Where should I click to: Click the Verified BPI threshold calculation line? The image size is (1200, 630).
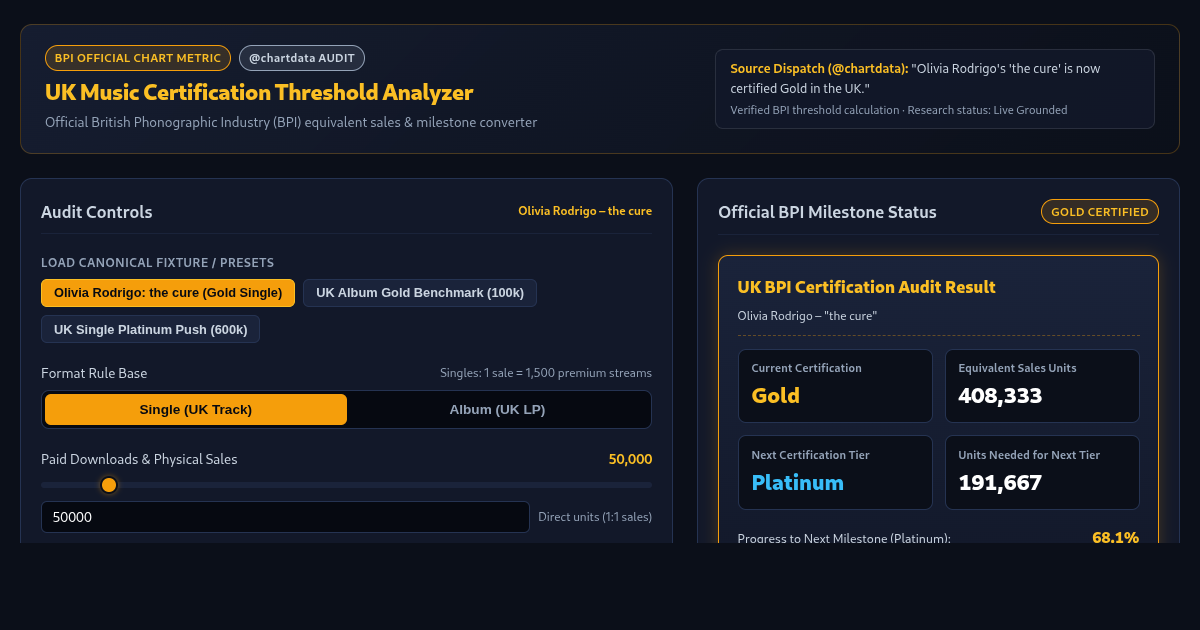click(x=898, y=110)
